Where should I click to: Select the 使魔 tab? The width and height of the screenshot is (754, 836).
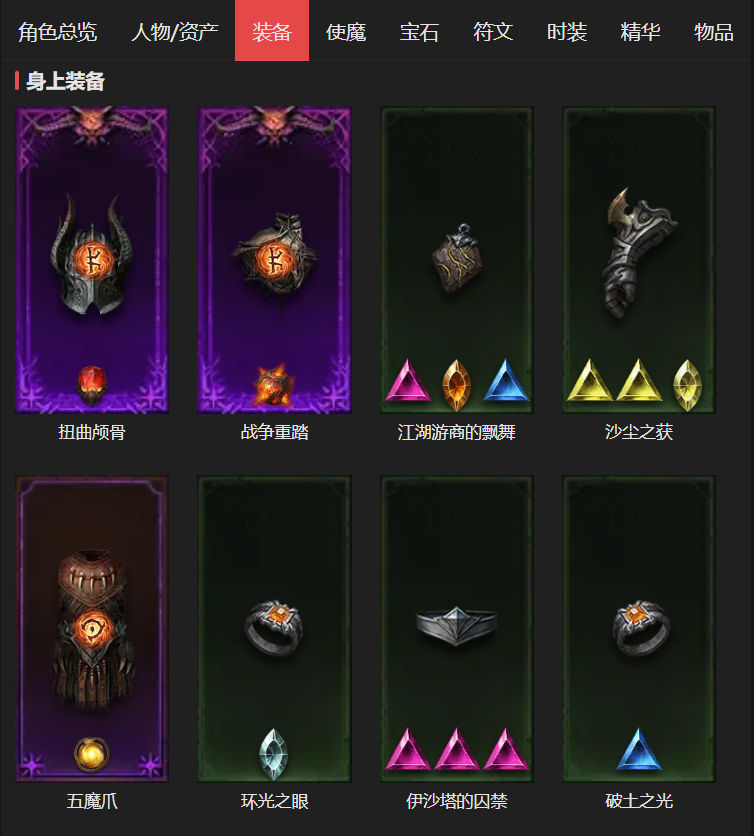pos(346,32)
